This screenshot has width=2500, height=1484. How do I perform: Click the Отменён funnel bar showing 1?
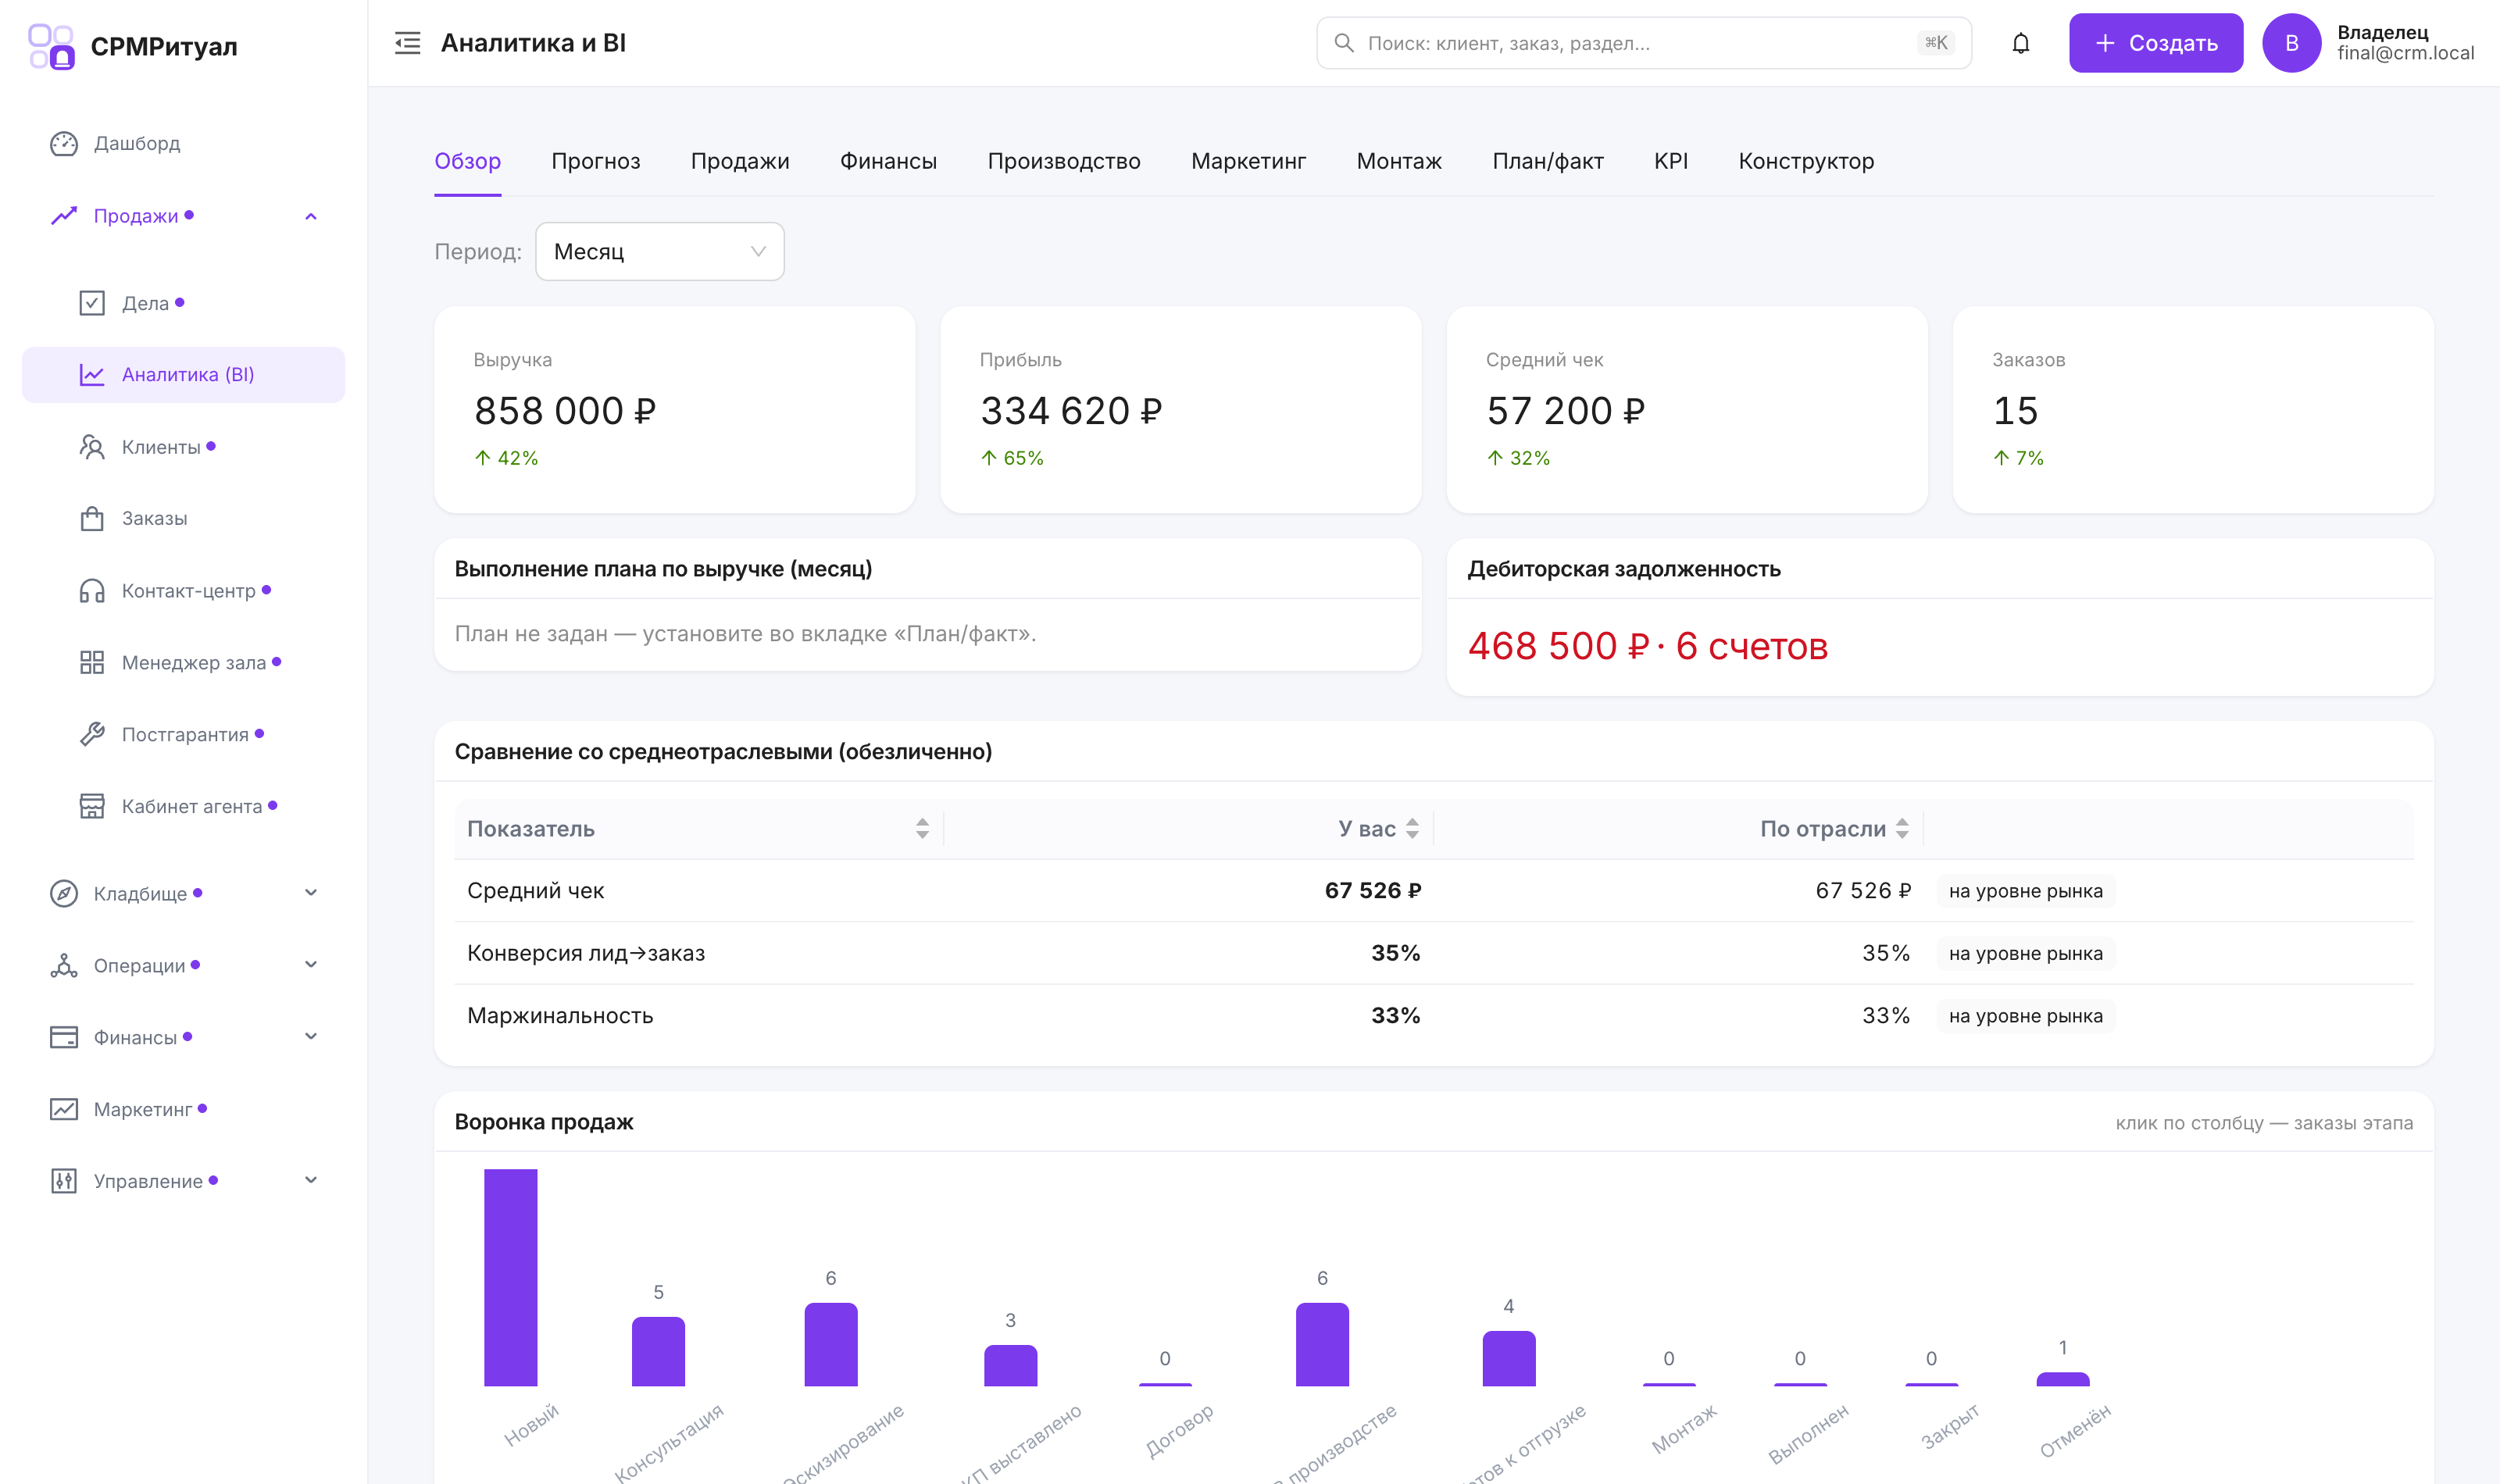pos(2063,1379)
